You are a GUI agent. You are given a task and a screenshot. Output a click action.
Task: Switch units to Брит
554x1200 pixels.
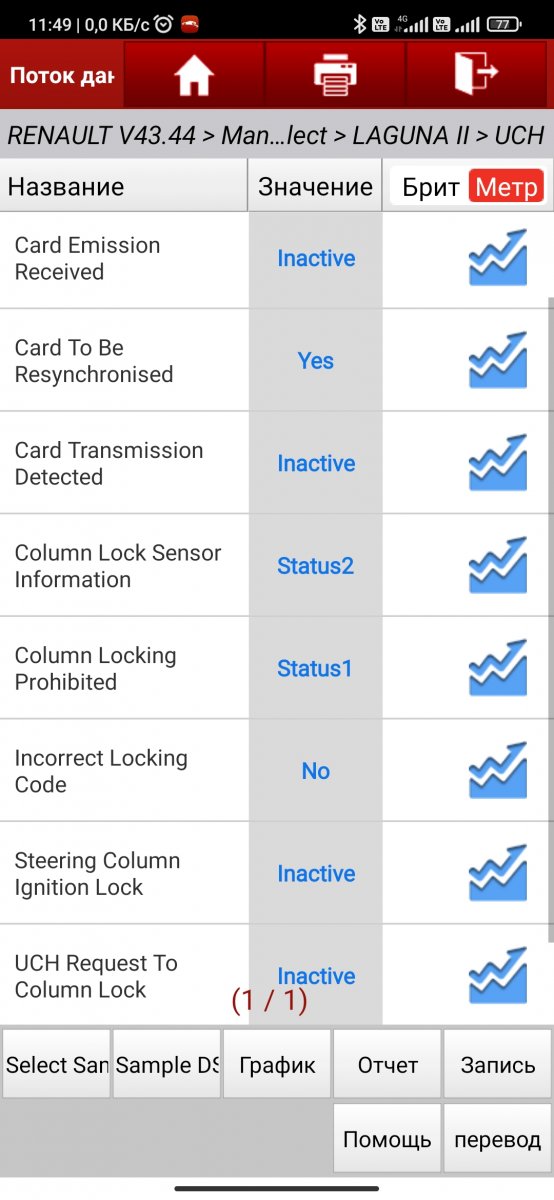point(430,187)
